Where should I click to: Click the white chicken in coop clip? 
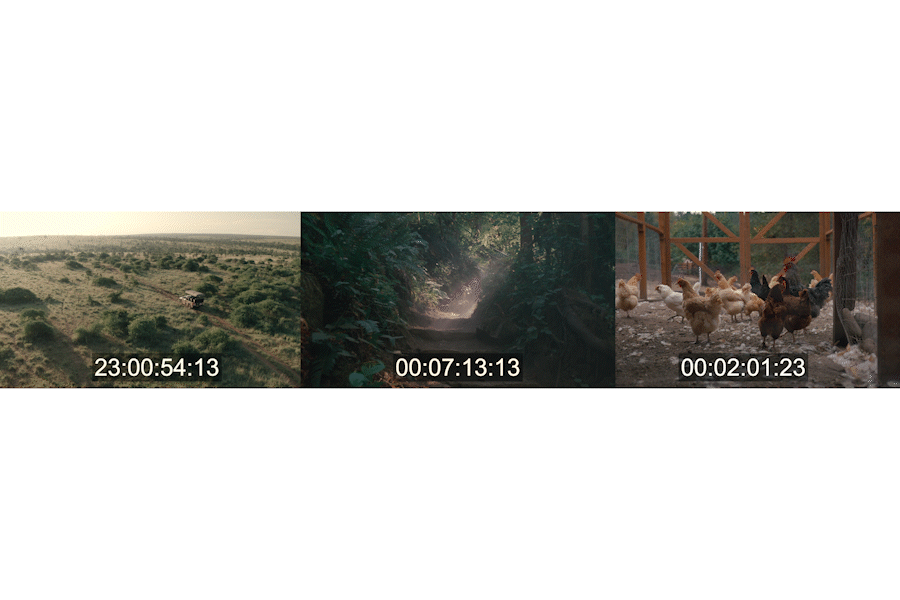670,301
